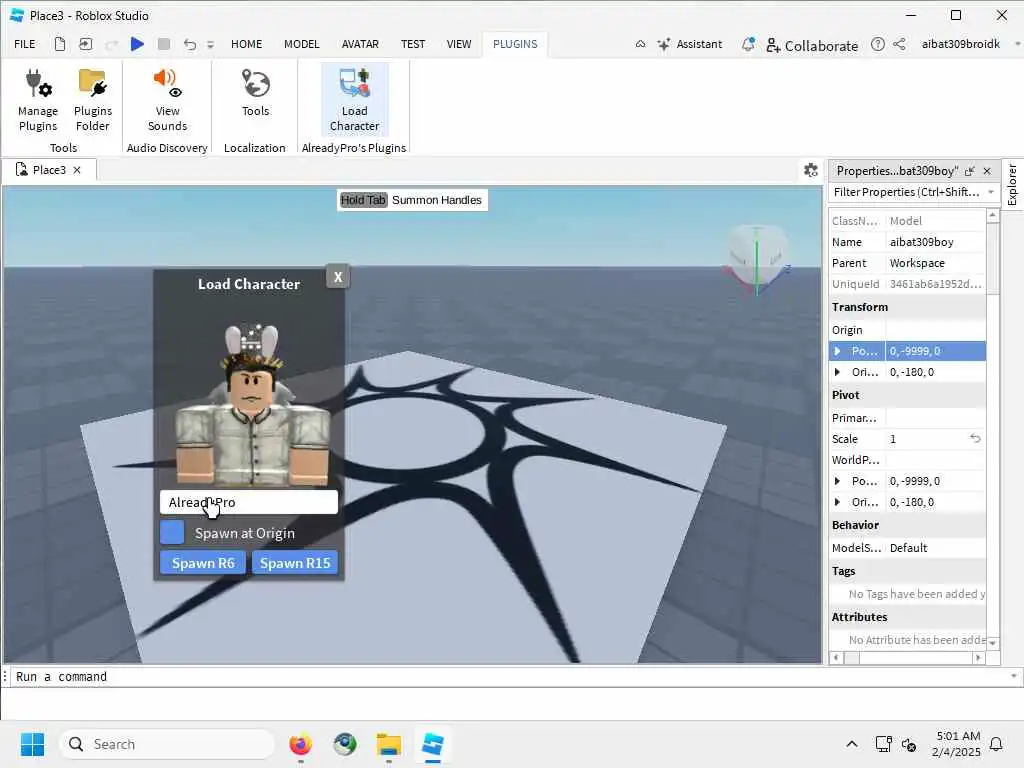
Task: Open Manage Plugins
Action: [38, 100]
